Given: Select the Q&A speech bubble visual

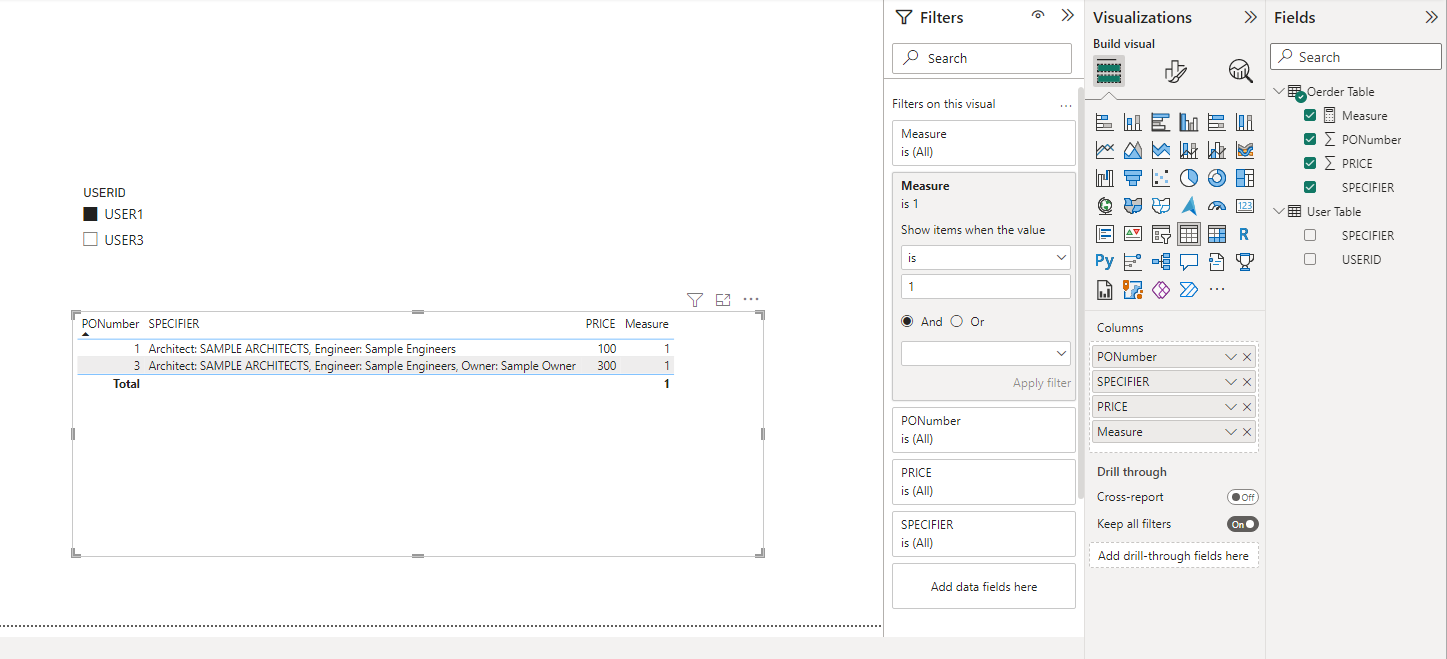Looking at the screenshot, I should (1189, 261).
